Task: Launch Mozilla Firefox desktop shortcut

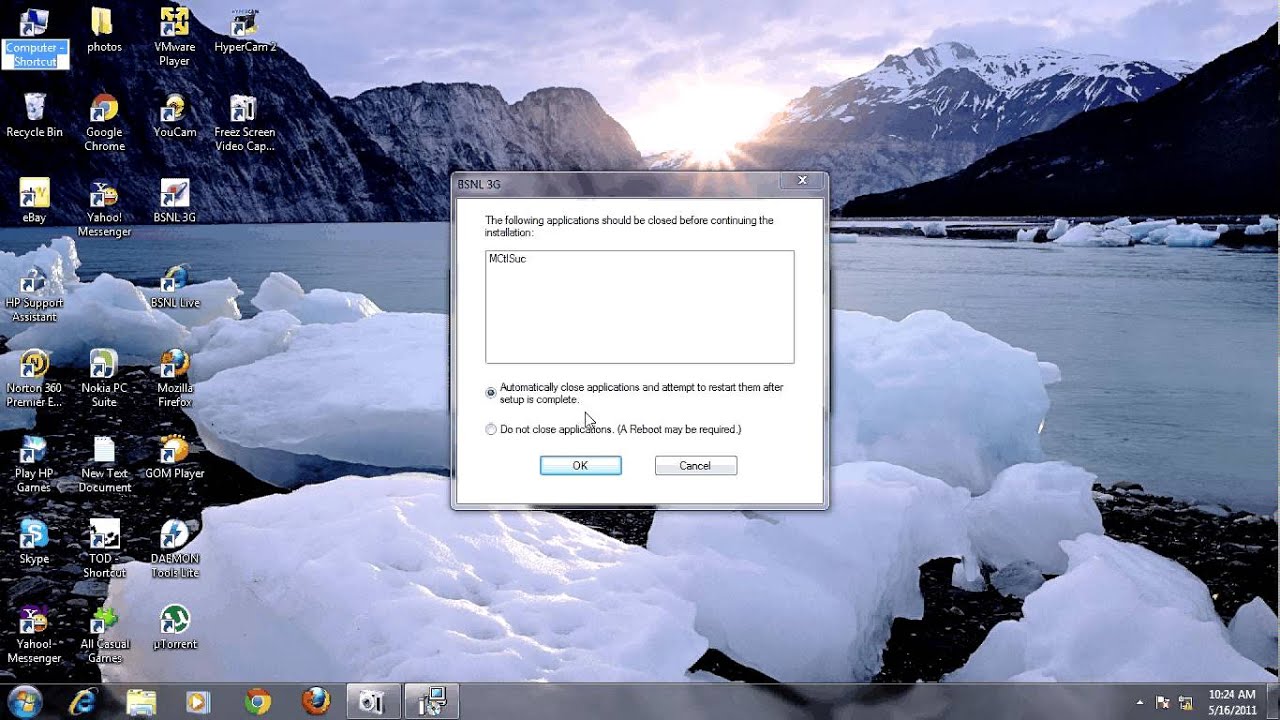Action: (174, 379)
